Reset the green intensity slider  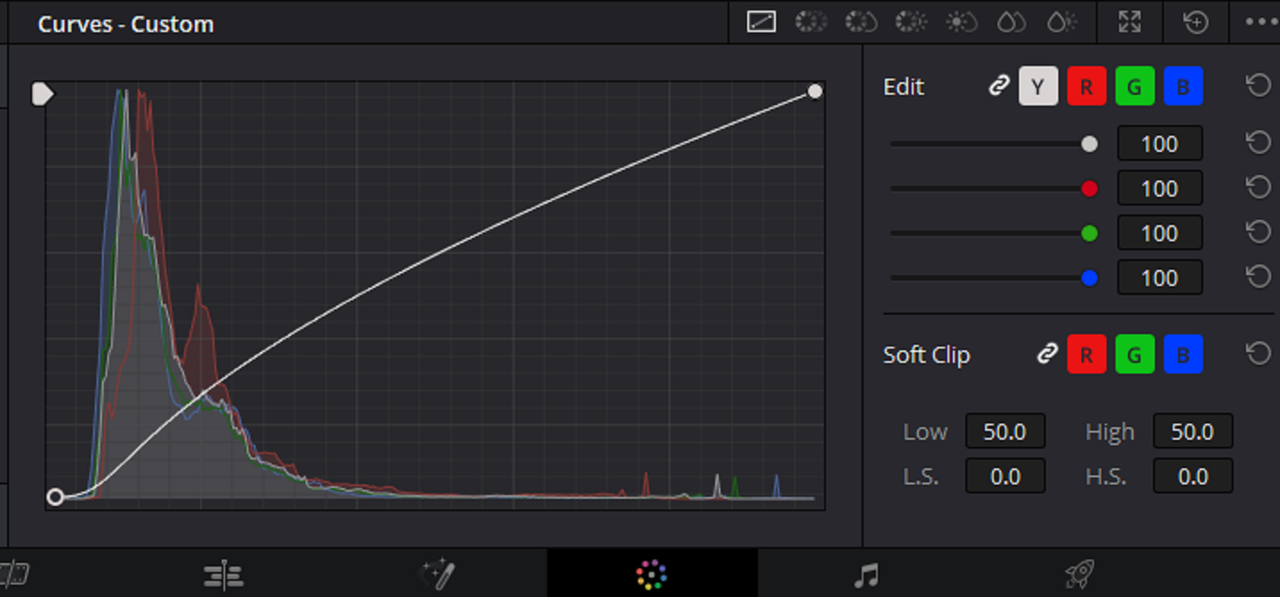pos(1258,232)
